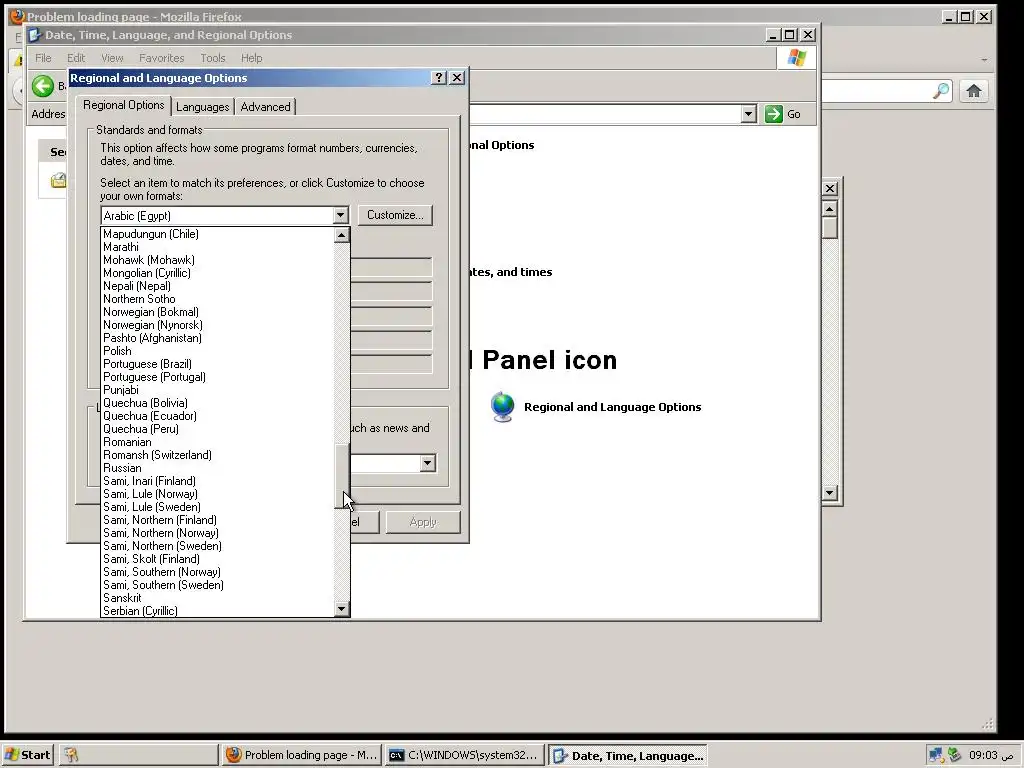
Task: Switch to the C:\WINDOWS\system32 taskbar button
Action: tap(464, 755)
